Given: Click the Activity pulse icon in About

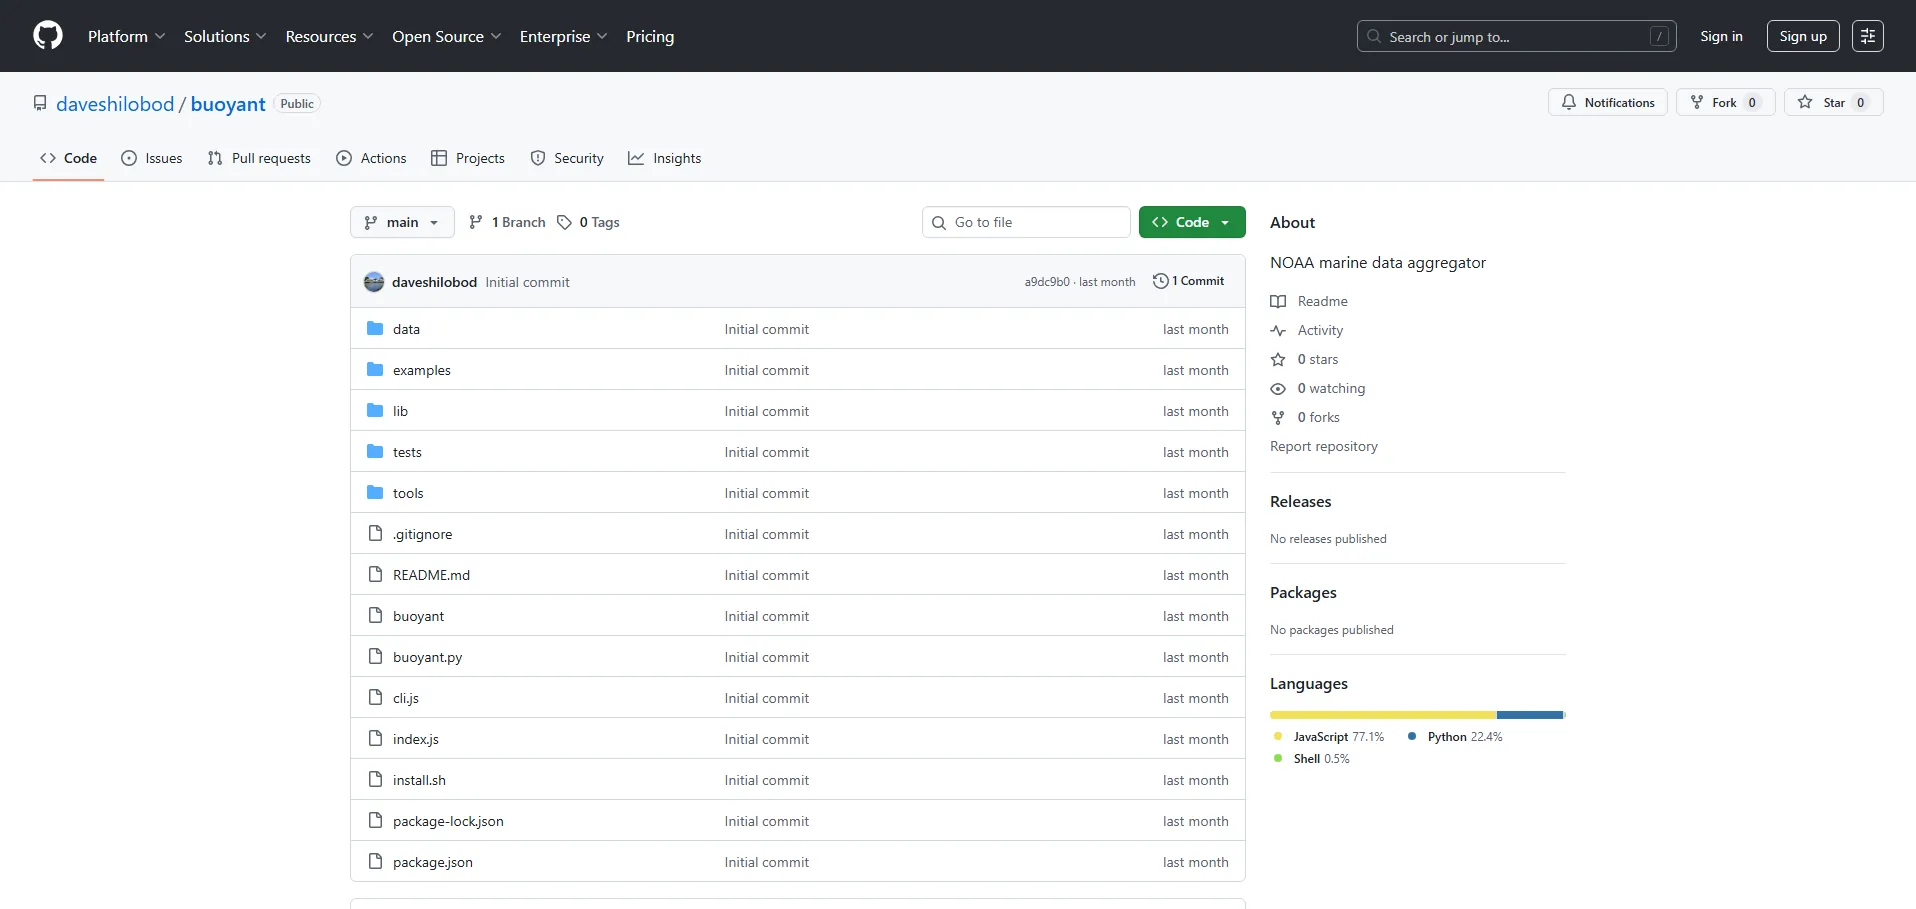Looking at the screenshot, I should (1278, 330).
